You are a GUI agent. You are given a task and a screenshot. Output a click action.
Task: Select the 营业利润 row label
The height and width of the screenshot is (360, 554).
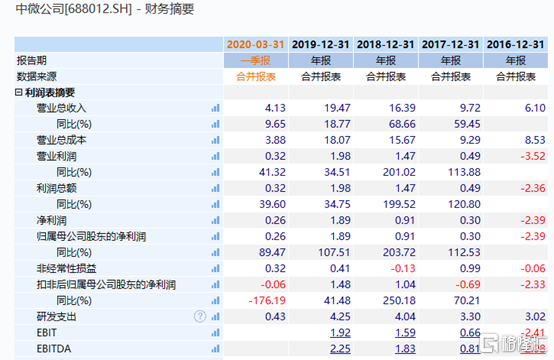(x=56, y=156)
